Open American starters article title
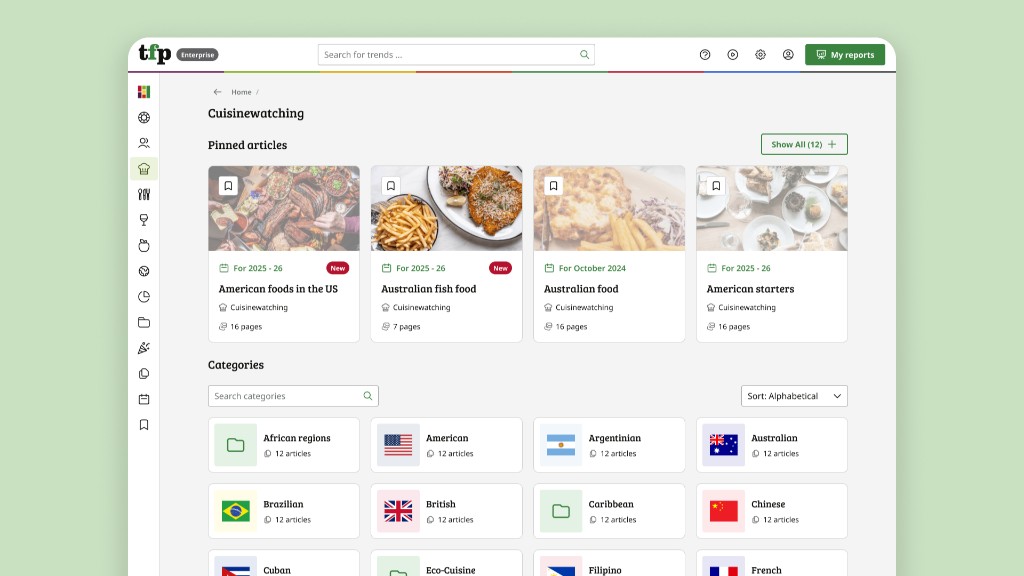 pos(750,289)
